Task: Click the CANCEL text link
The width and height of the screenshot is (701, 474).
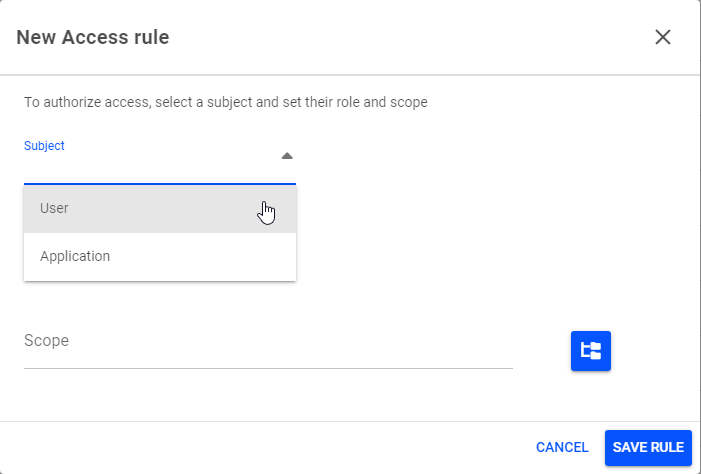Action: click(562, 448)
